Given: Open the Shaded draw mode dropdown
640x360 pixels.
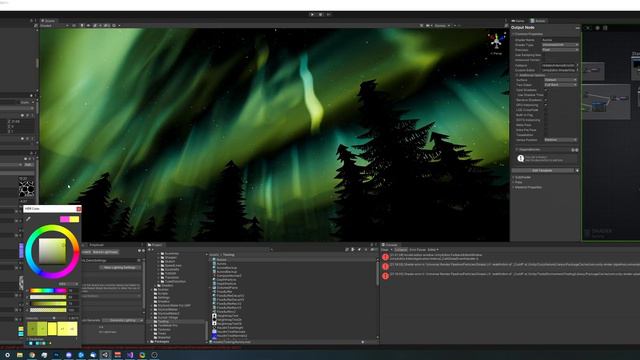Looking at the screenshot, I should pyautogui.click(x=54, y=26).
